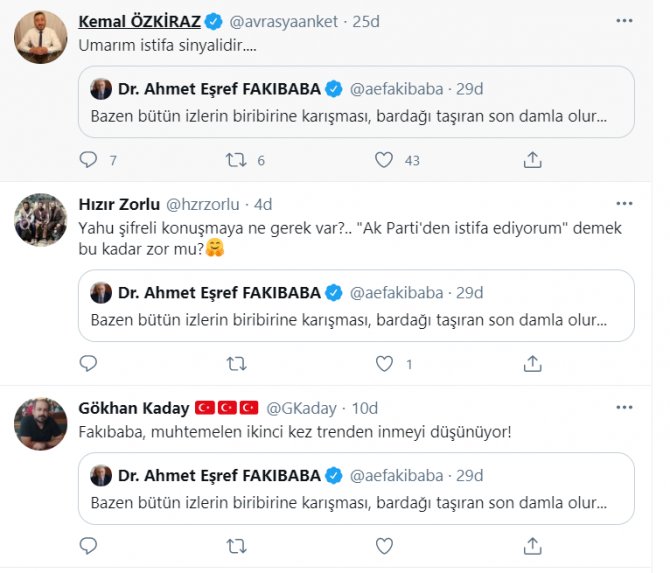Viewport: 670px width, 573px height.
Task: Open Kemal ÖZKİRAZ's profile name link
Action: point(141,21)
